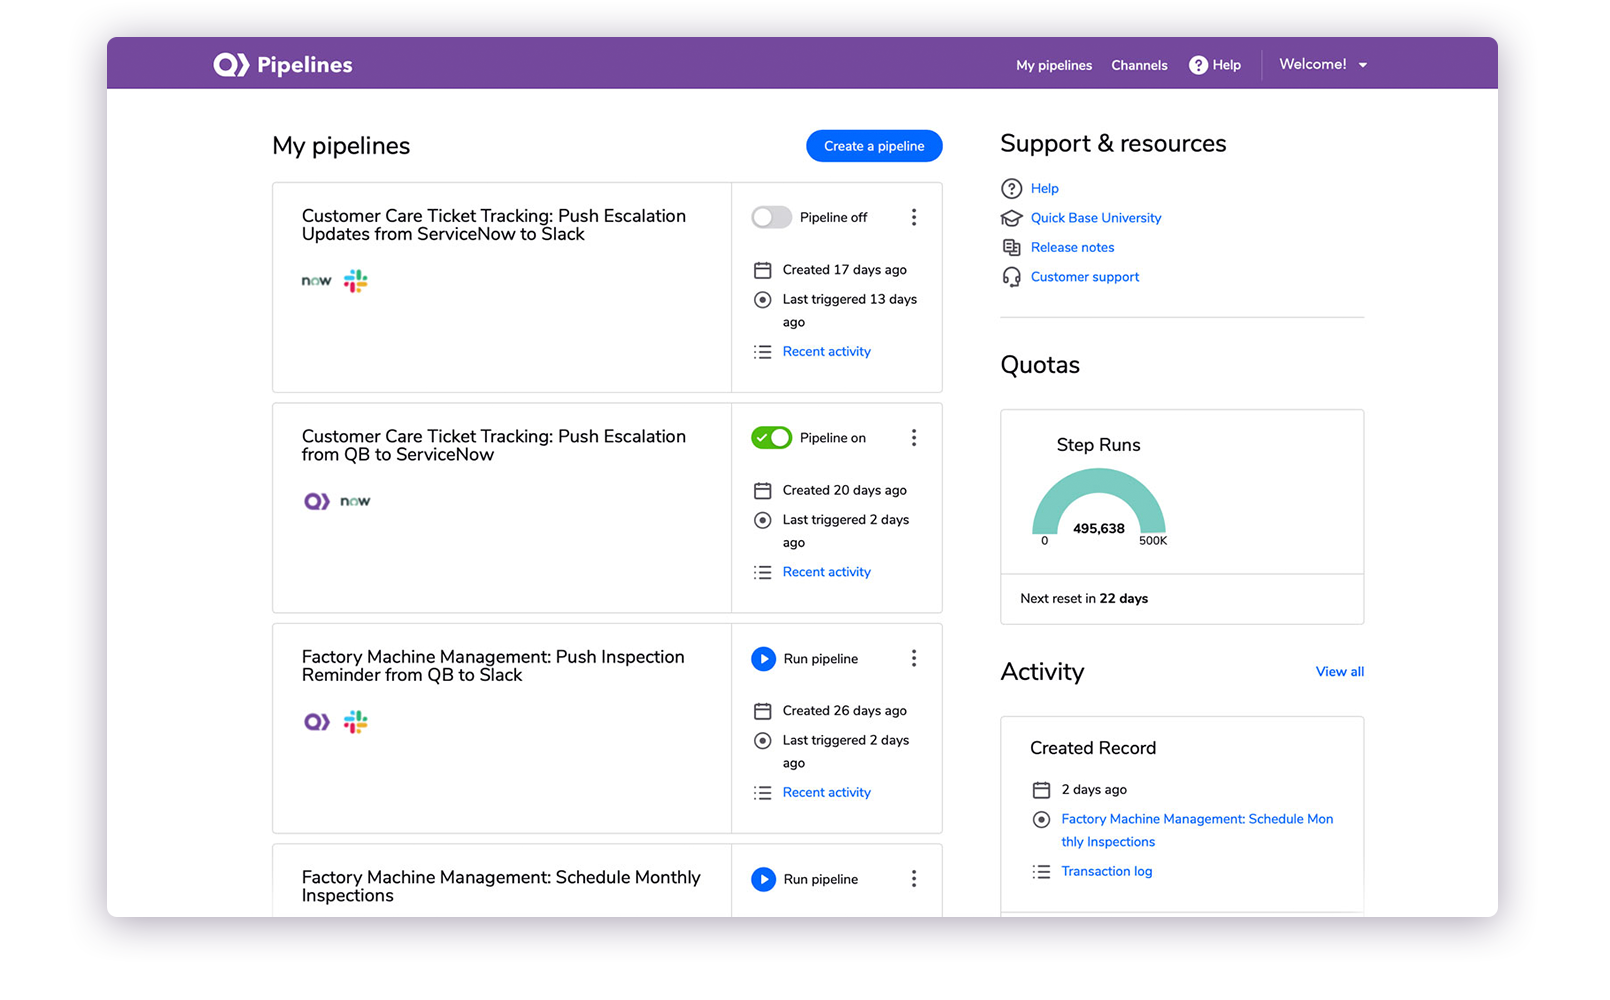This screenshot has width=1610, height=1000.
Task: Click list icon beside Transaction log
Action: [x=1041, y=872]
